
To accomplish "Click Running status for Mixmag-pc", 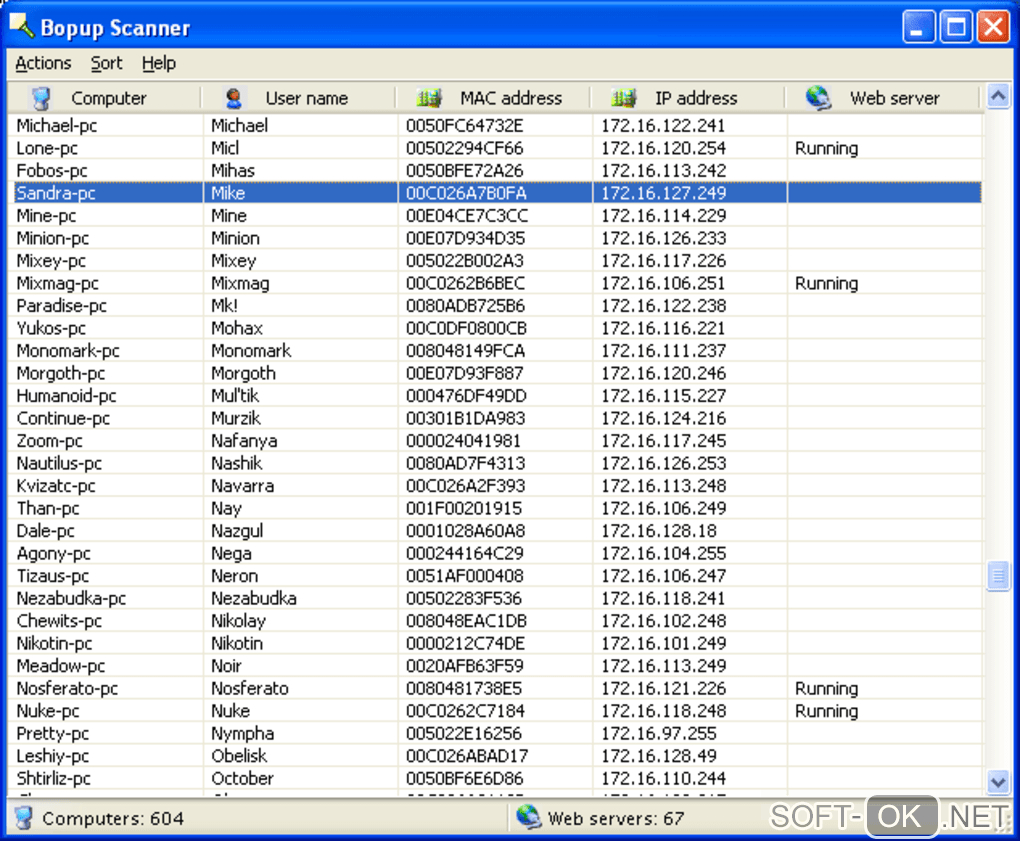I will pyautogui.click(x=827, y=284).
